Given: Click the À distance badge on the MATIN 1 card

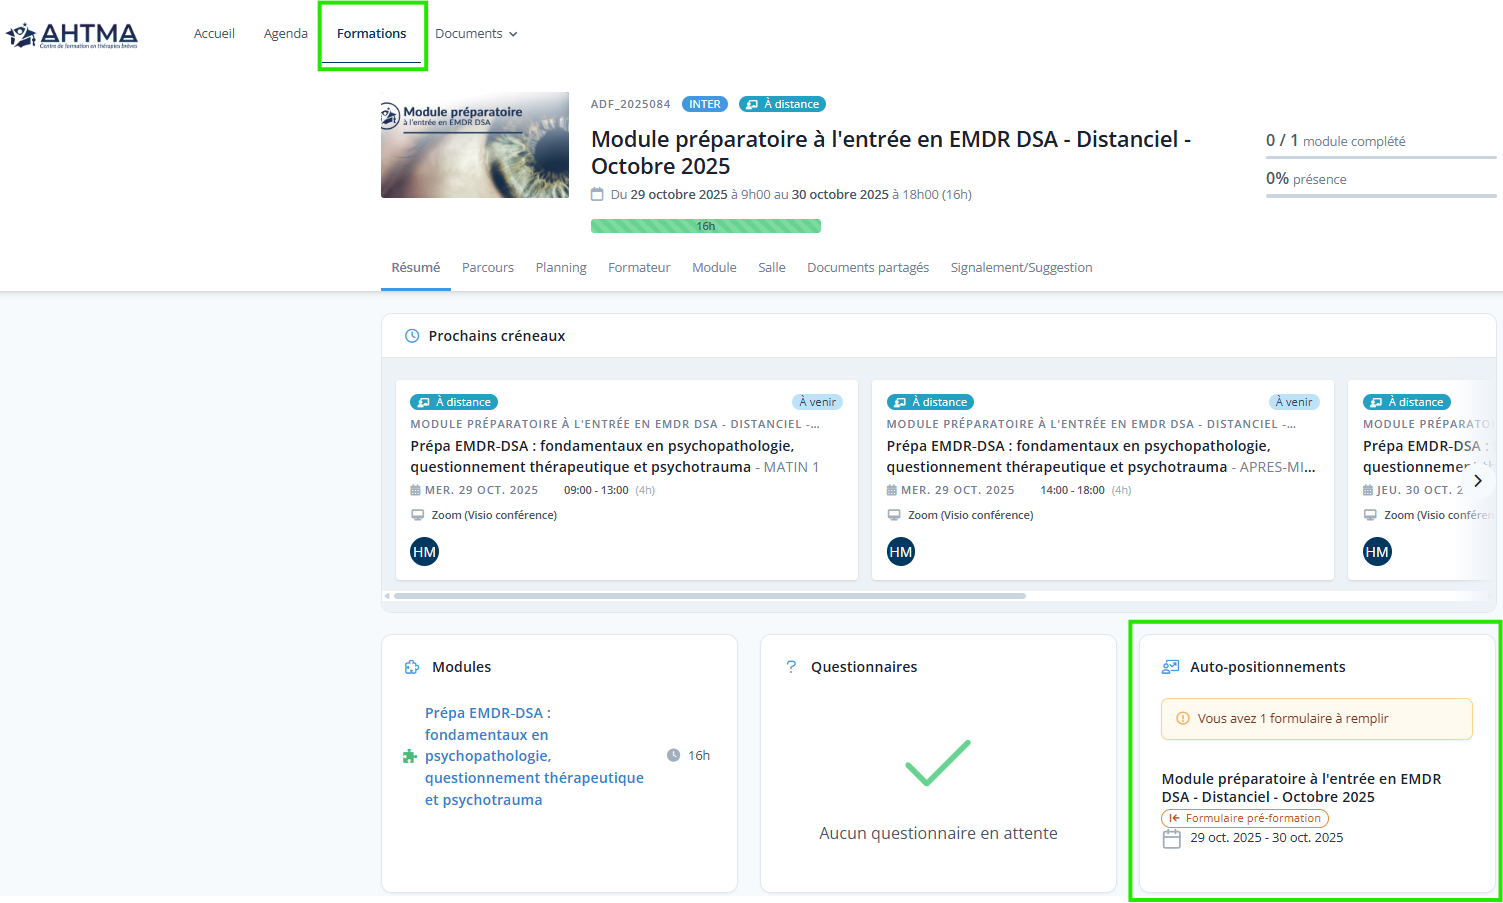Looking at the screenshot, I should click(454, 402).
